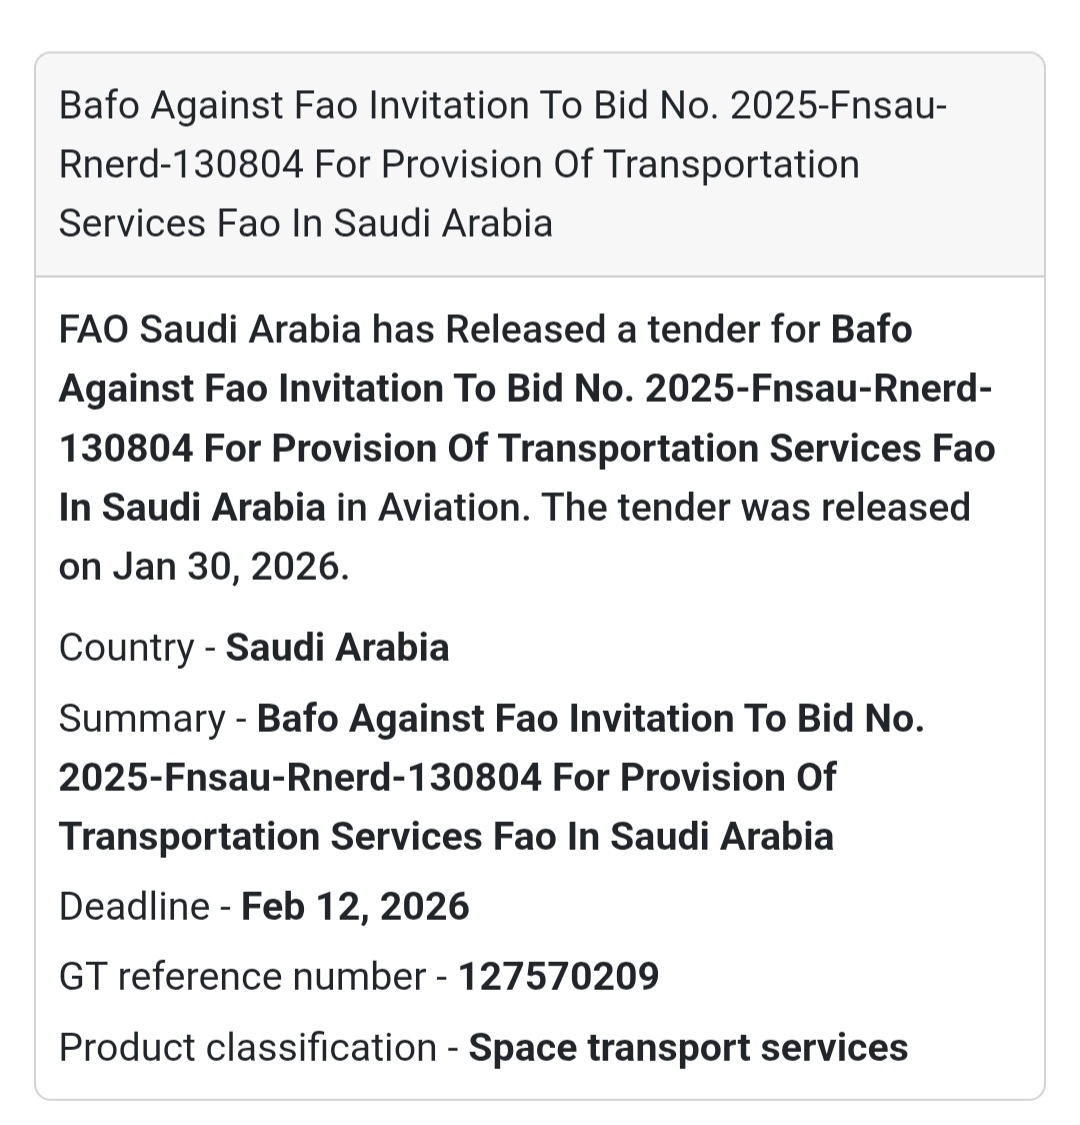Click the "Deadline" field label
This screenshot has width=1080, height=1125.
(x=134, y=906)
